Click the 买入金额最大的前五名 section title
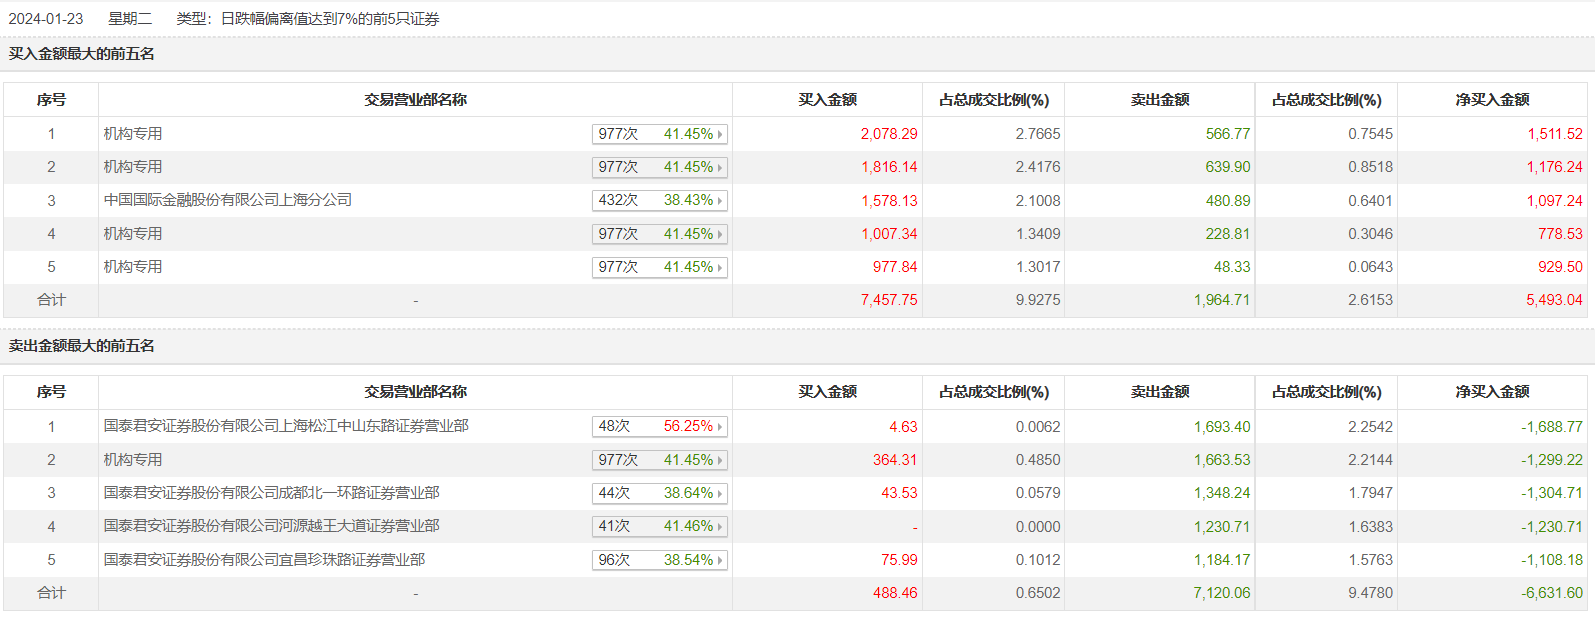 click(x=82, y=54)
